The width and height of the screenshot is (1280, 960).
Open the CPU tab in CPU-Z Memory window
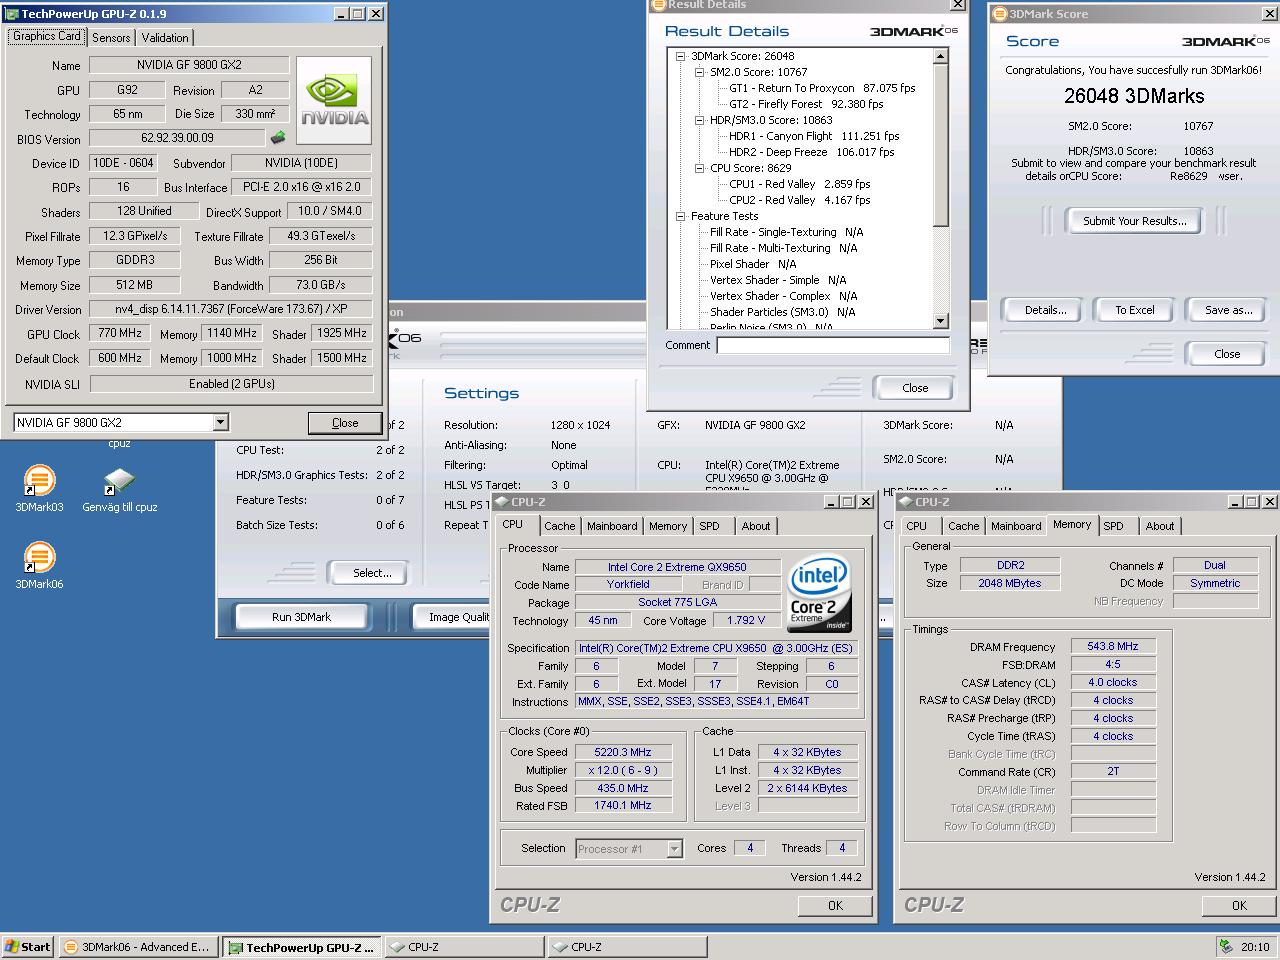coord(916,526)
